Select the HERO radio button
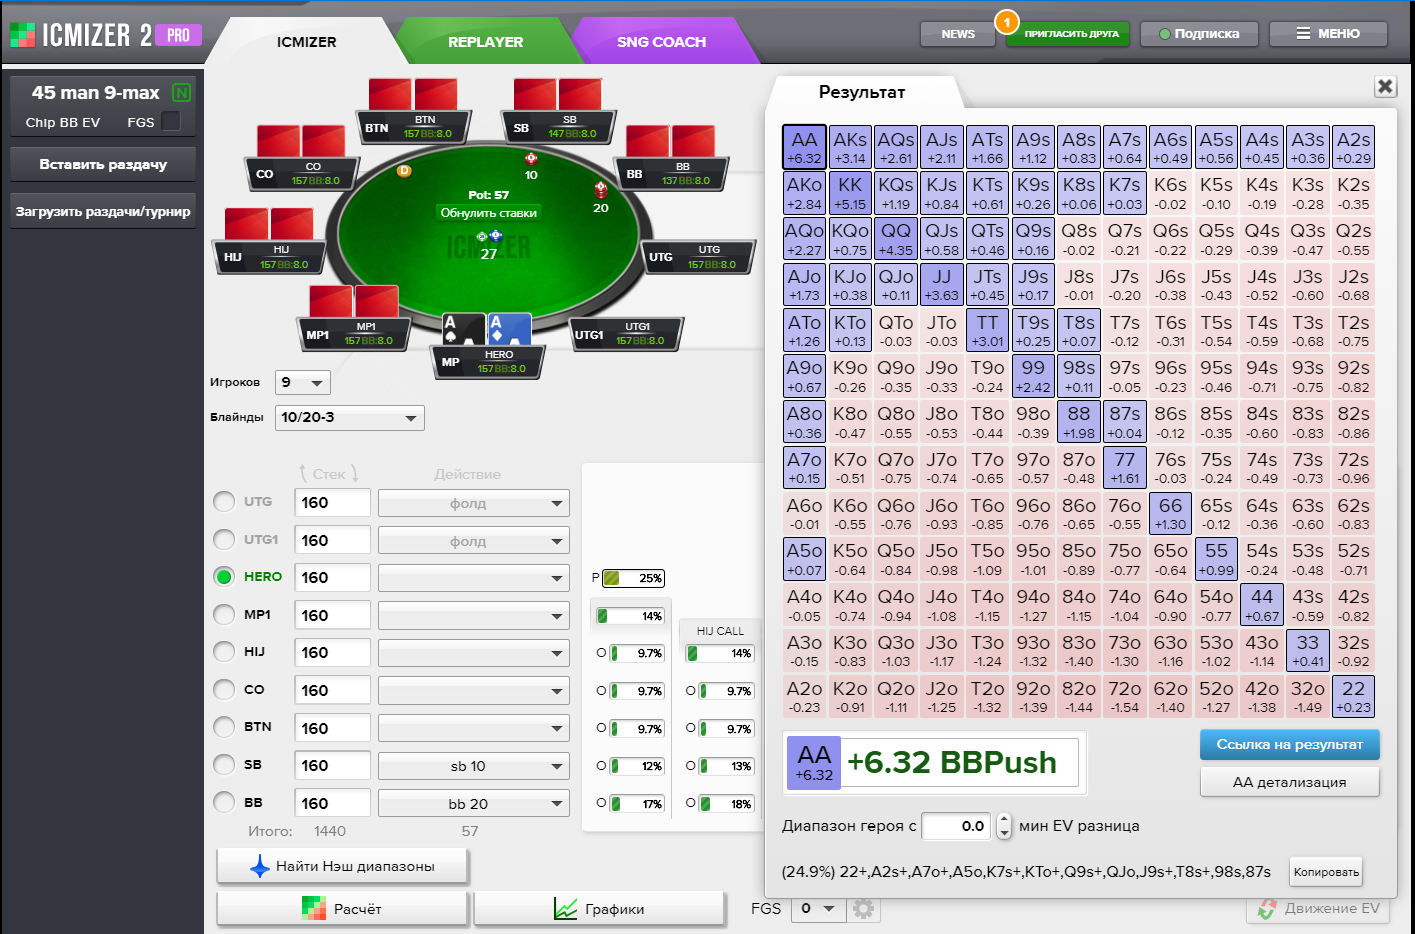 click(x=224, y=577)
